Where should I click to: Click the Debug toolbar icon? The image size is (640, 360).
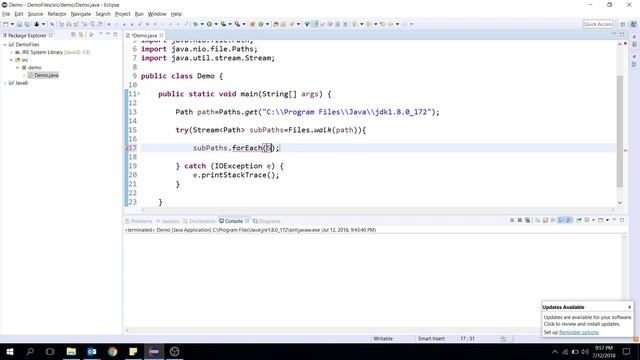(196, 24)
